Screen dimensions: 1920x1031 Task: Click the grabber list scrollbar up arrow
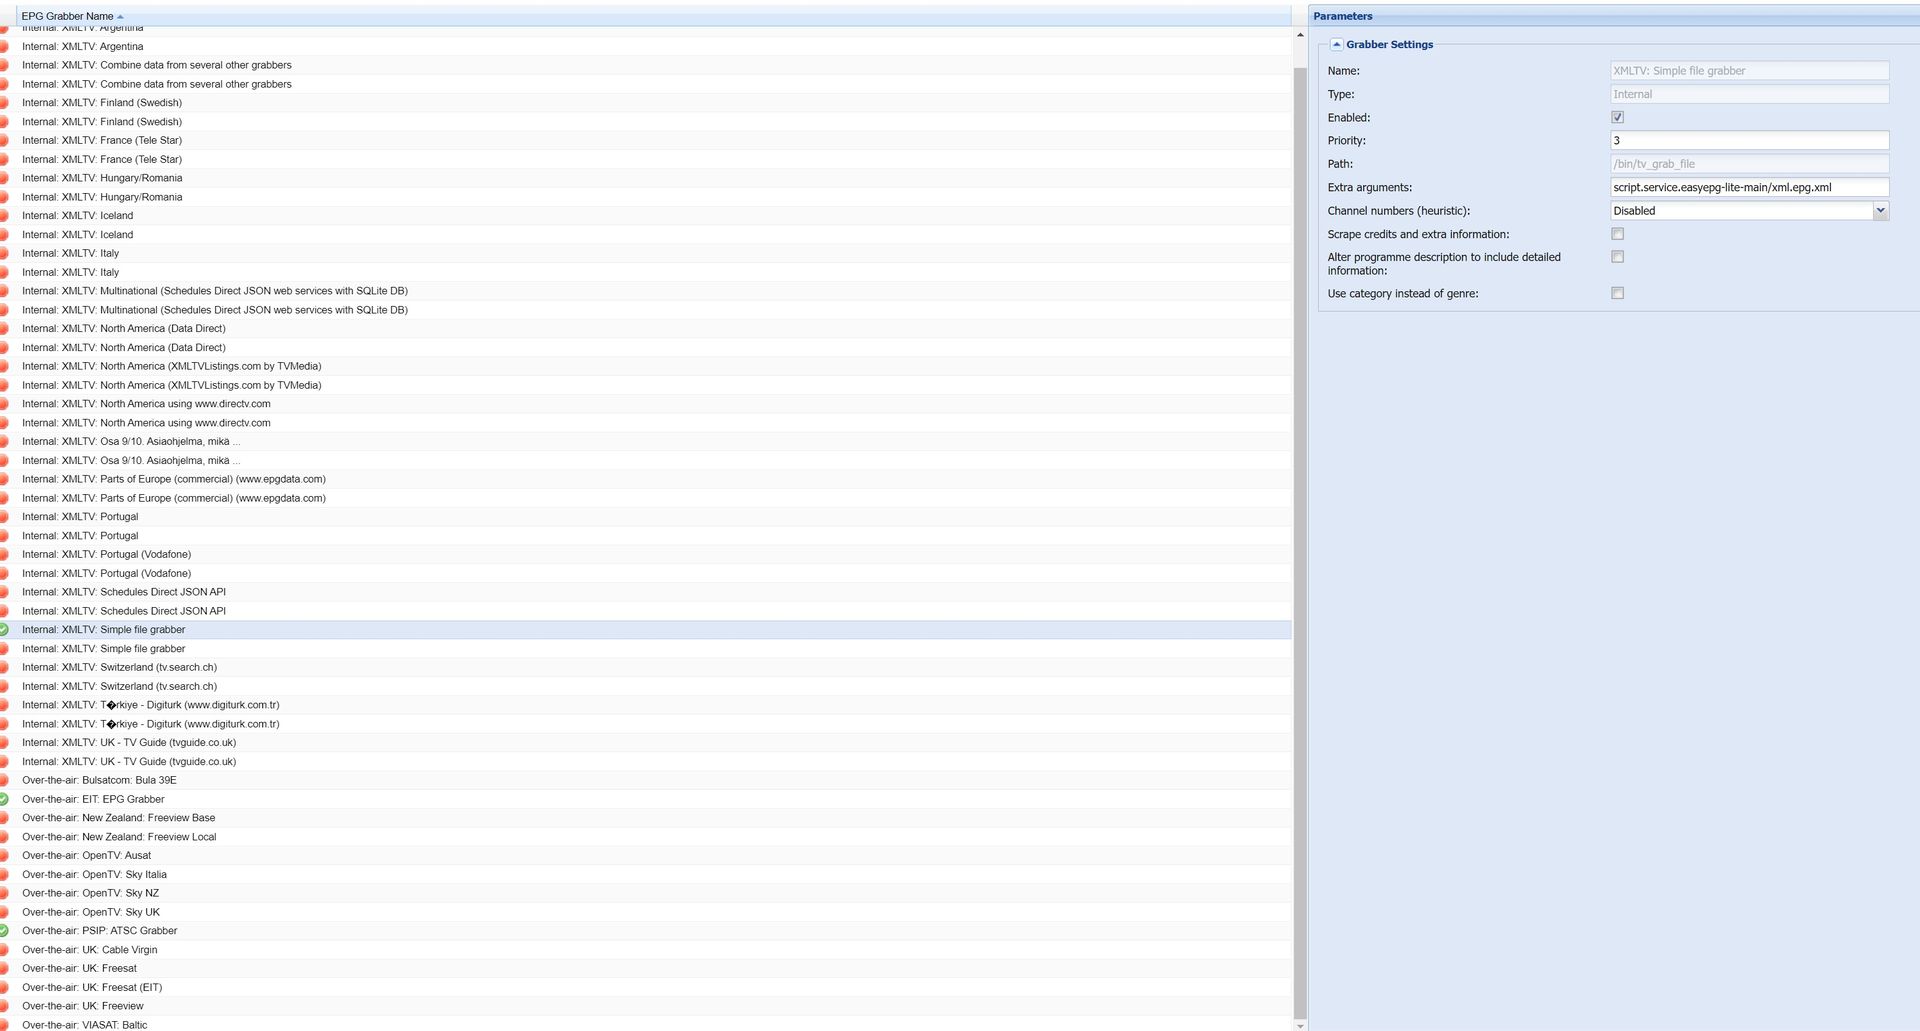point(1300,35)
